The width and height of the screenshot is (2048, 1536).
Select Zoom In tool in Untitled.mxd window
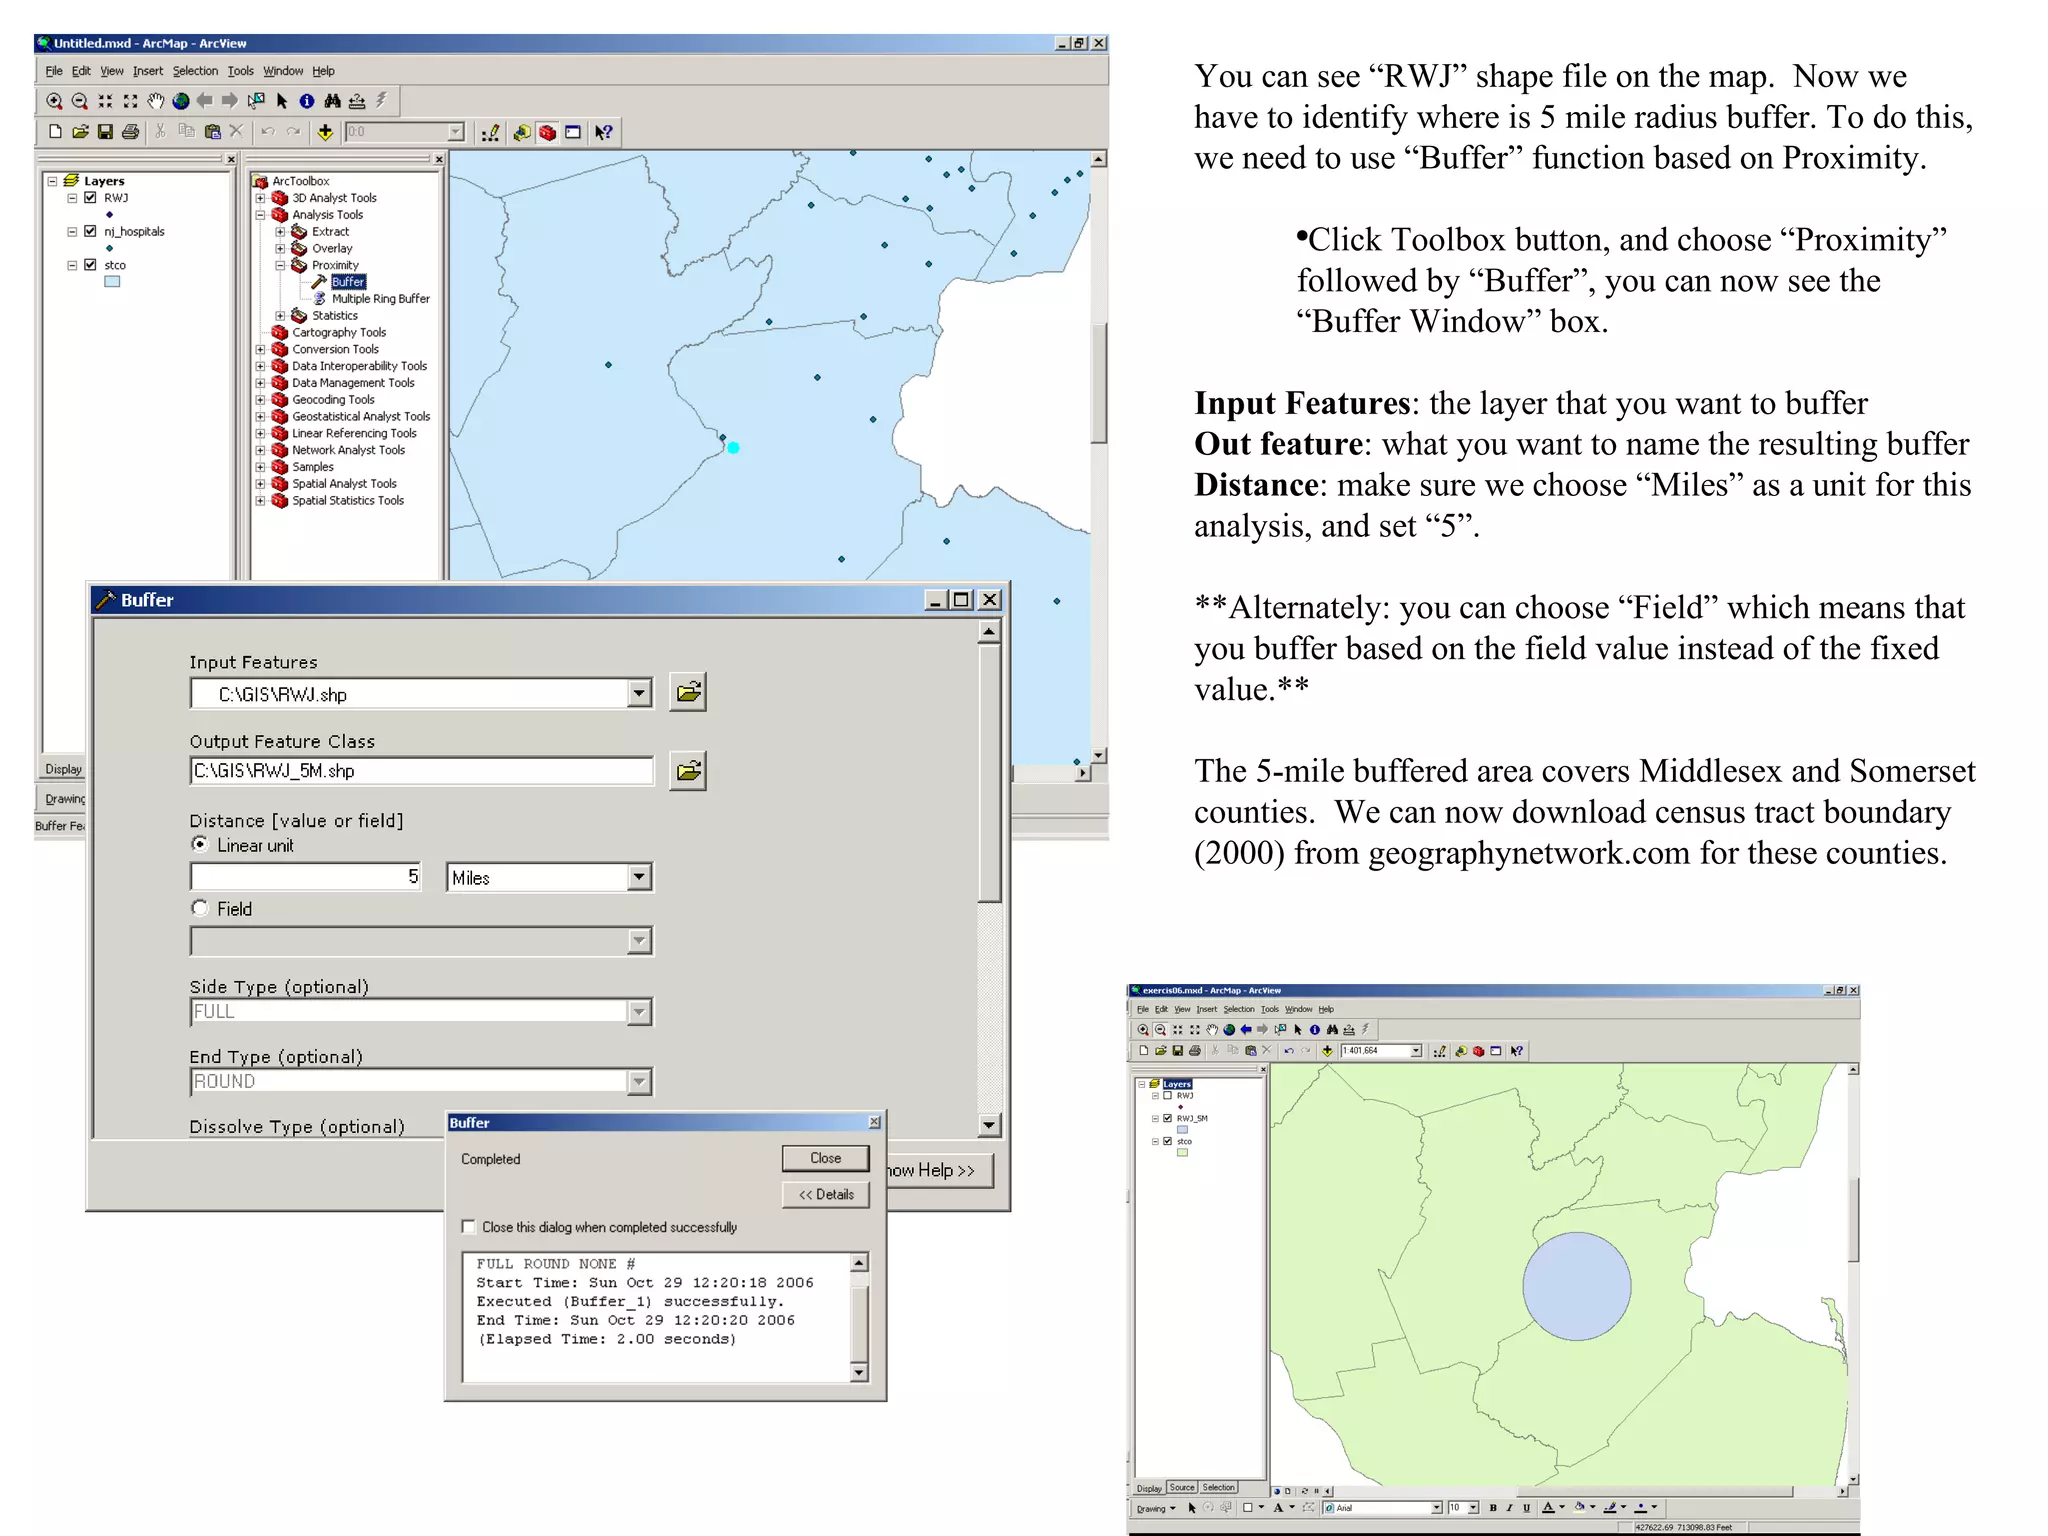(54, 101)
